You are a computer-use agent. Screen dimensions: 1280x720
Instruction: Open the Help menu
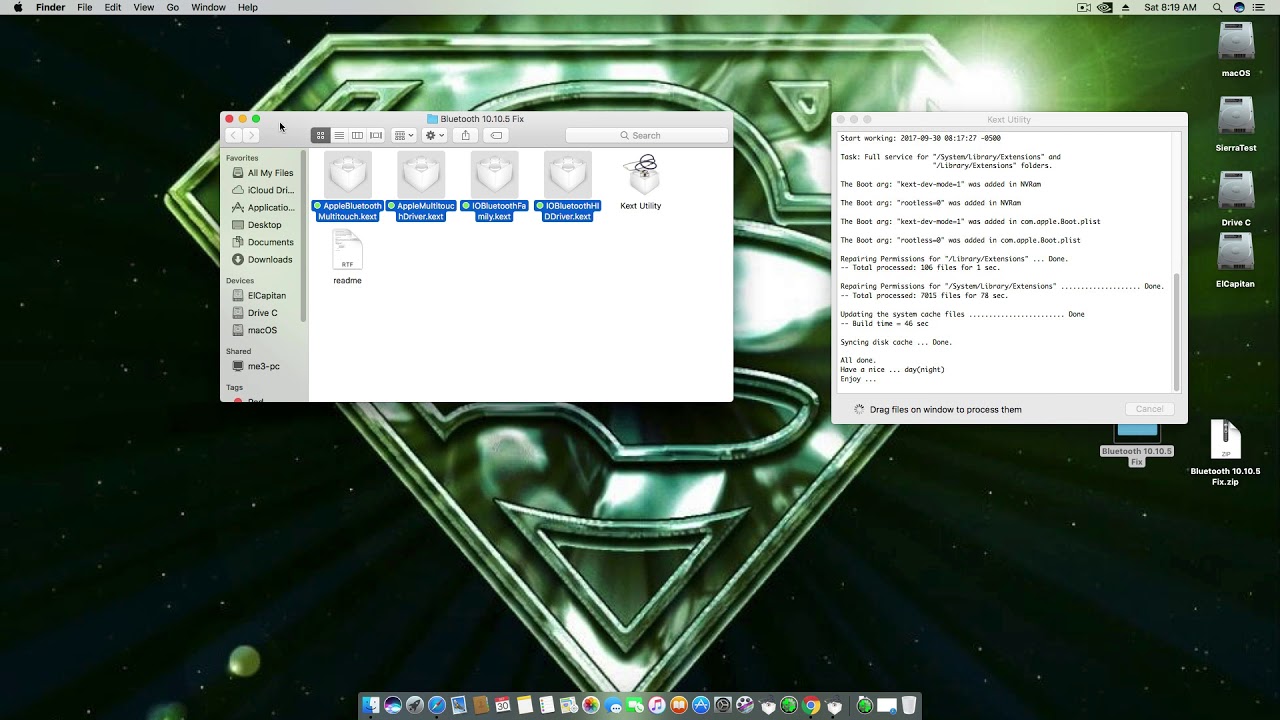[247, 7]
